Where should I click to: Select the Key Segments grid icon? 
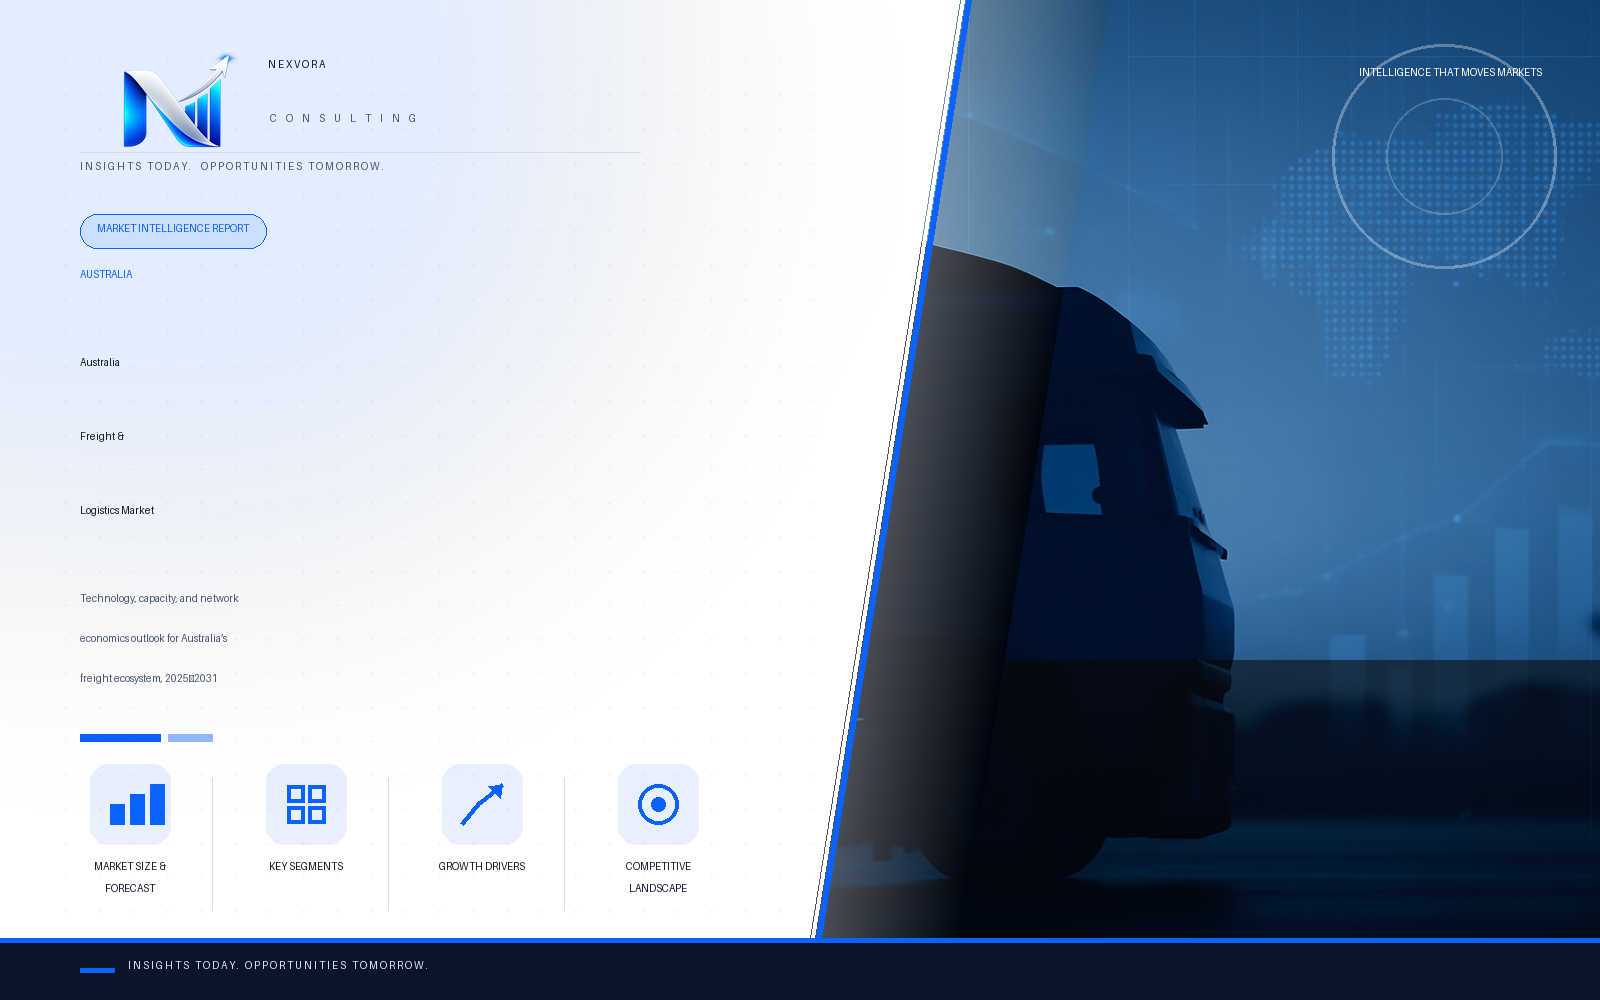pos(306,805)
